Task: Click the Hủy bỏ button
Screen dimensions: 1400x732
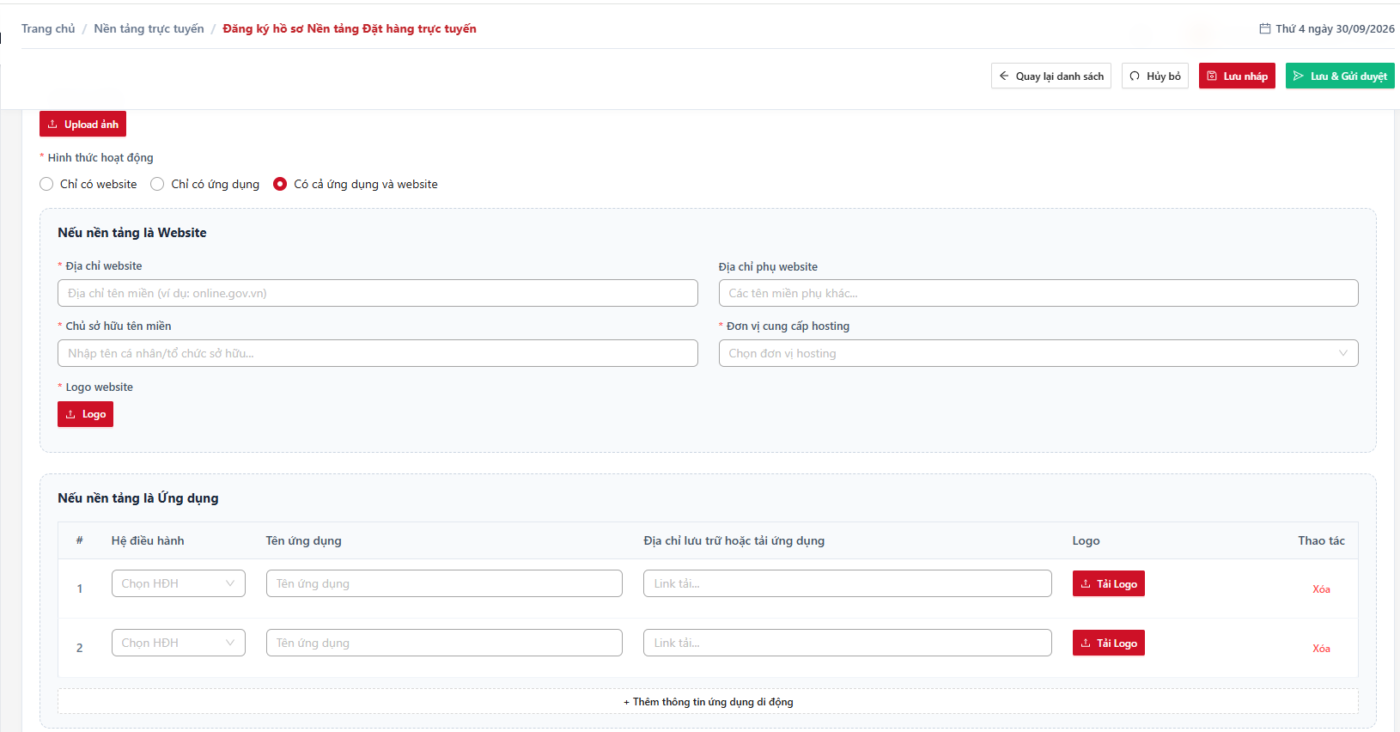Action: pyautogui.click(x=1155, y=76)
